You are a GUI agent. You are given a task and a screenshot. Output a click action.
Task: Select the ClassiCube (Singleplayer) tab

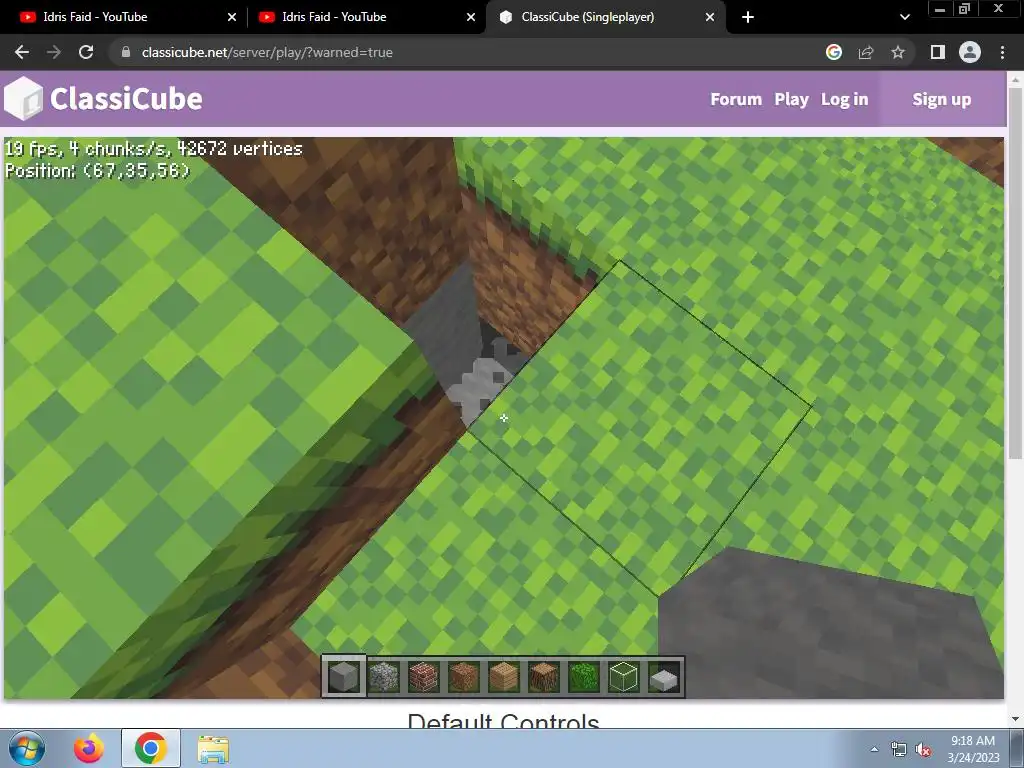(606, 17)
